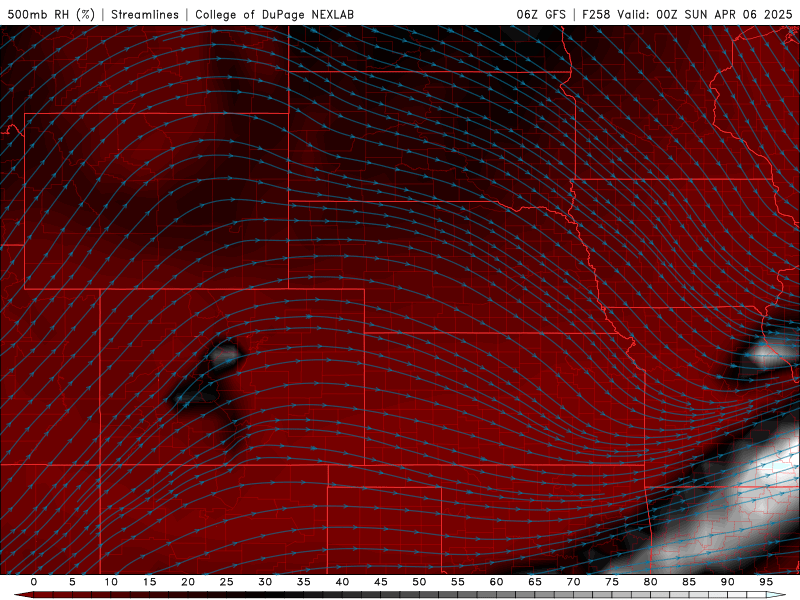
Task: Click the colorbar label "10"
Action: coord(111,582)
